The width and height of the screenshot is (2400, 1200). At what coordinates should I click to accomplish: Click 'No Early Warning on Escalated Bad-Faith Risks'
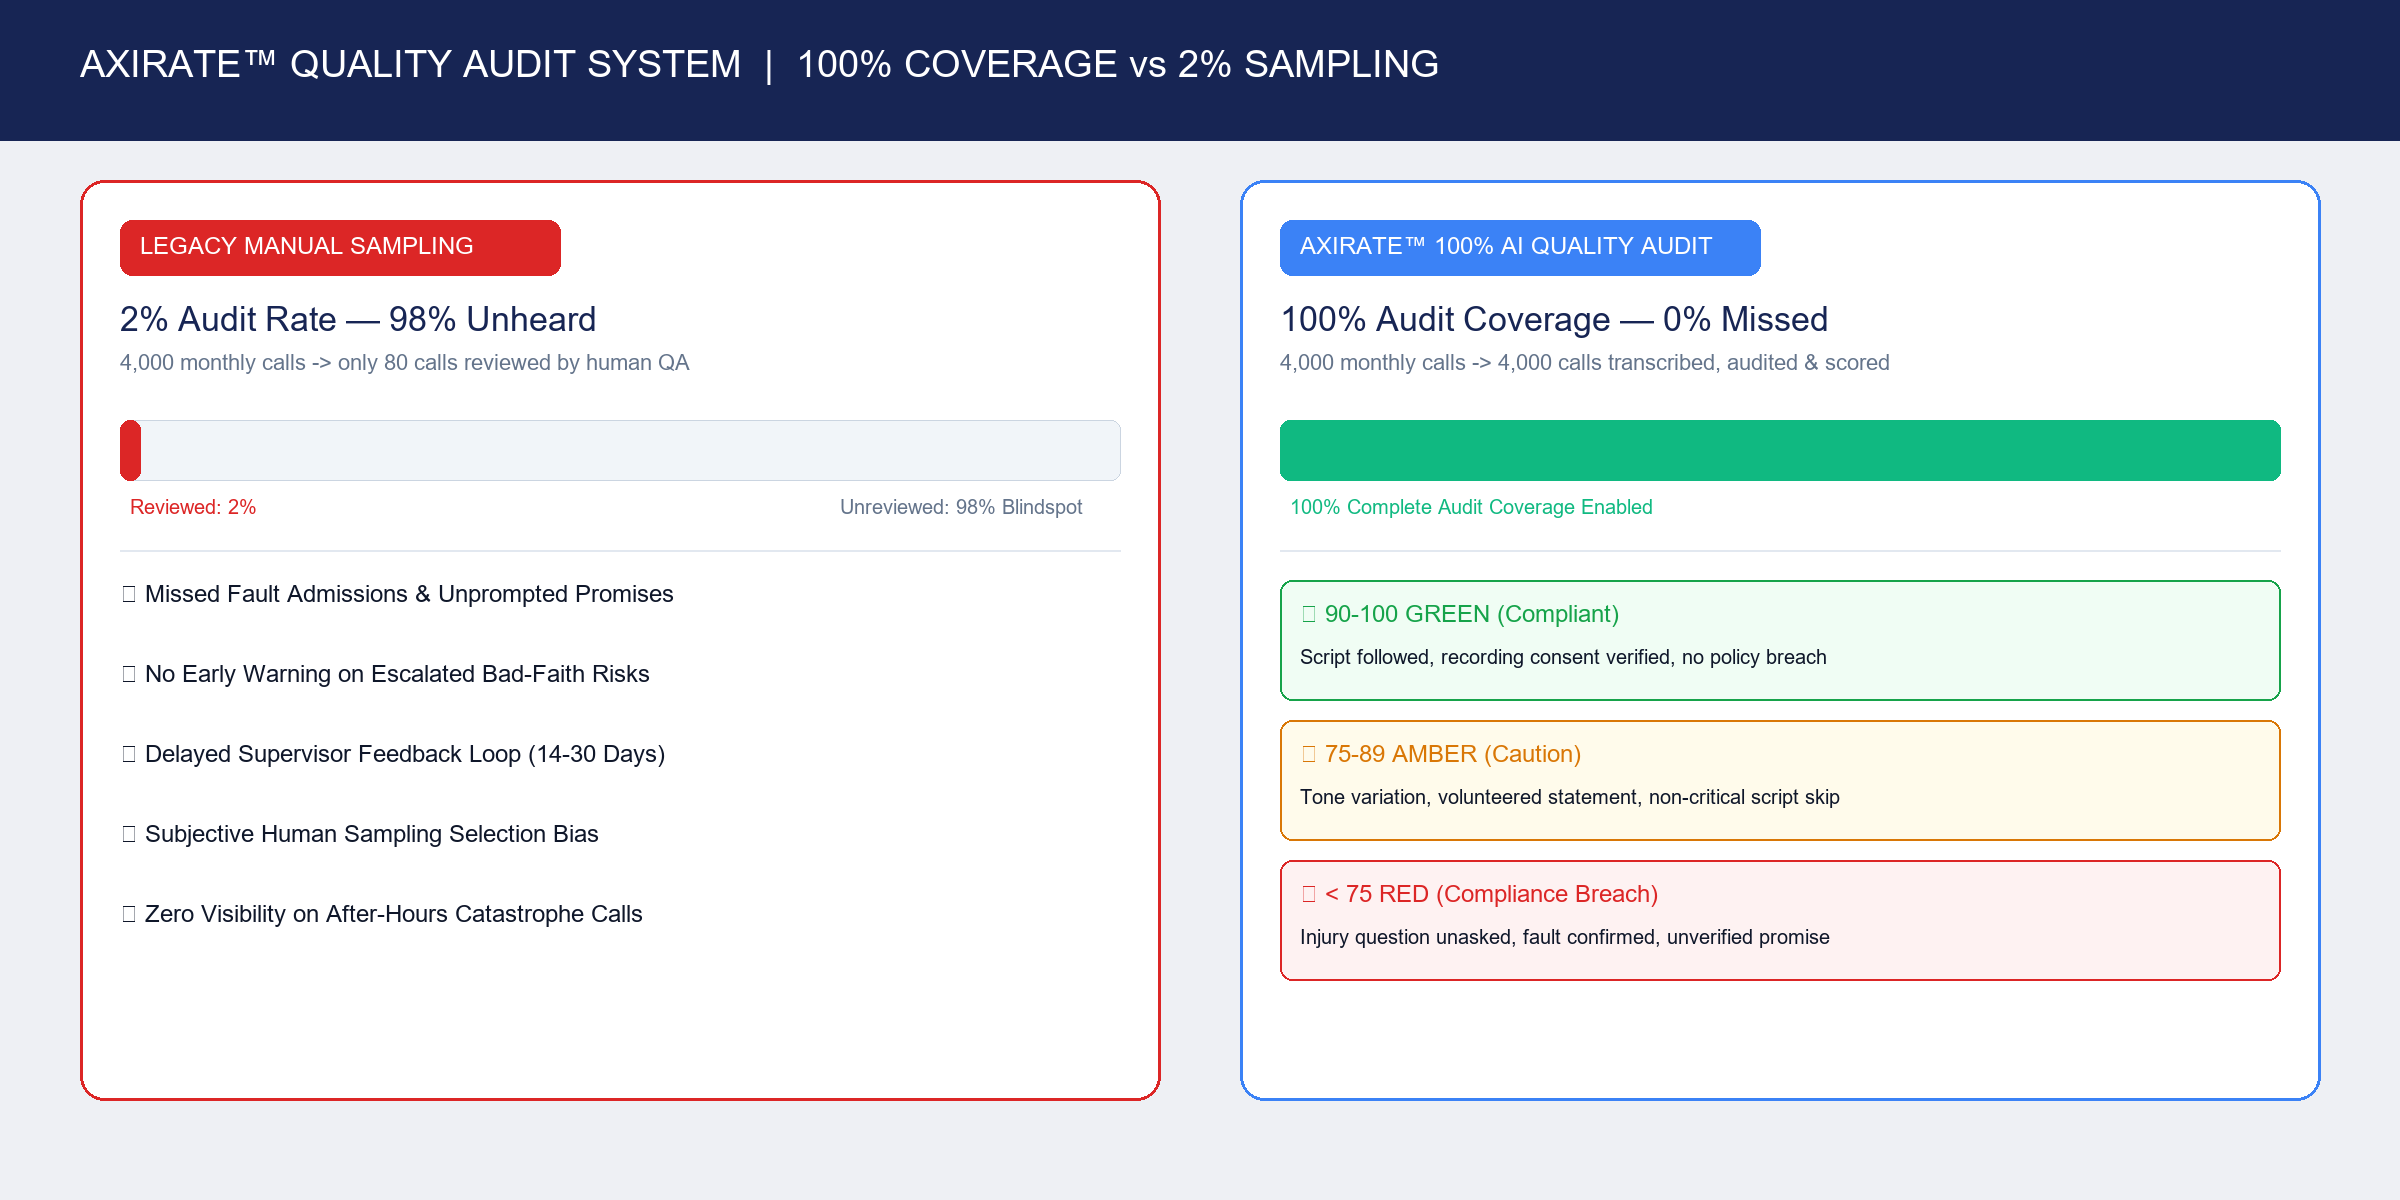point(397,674)
